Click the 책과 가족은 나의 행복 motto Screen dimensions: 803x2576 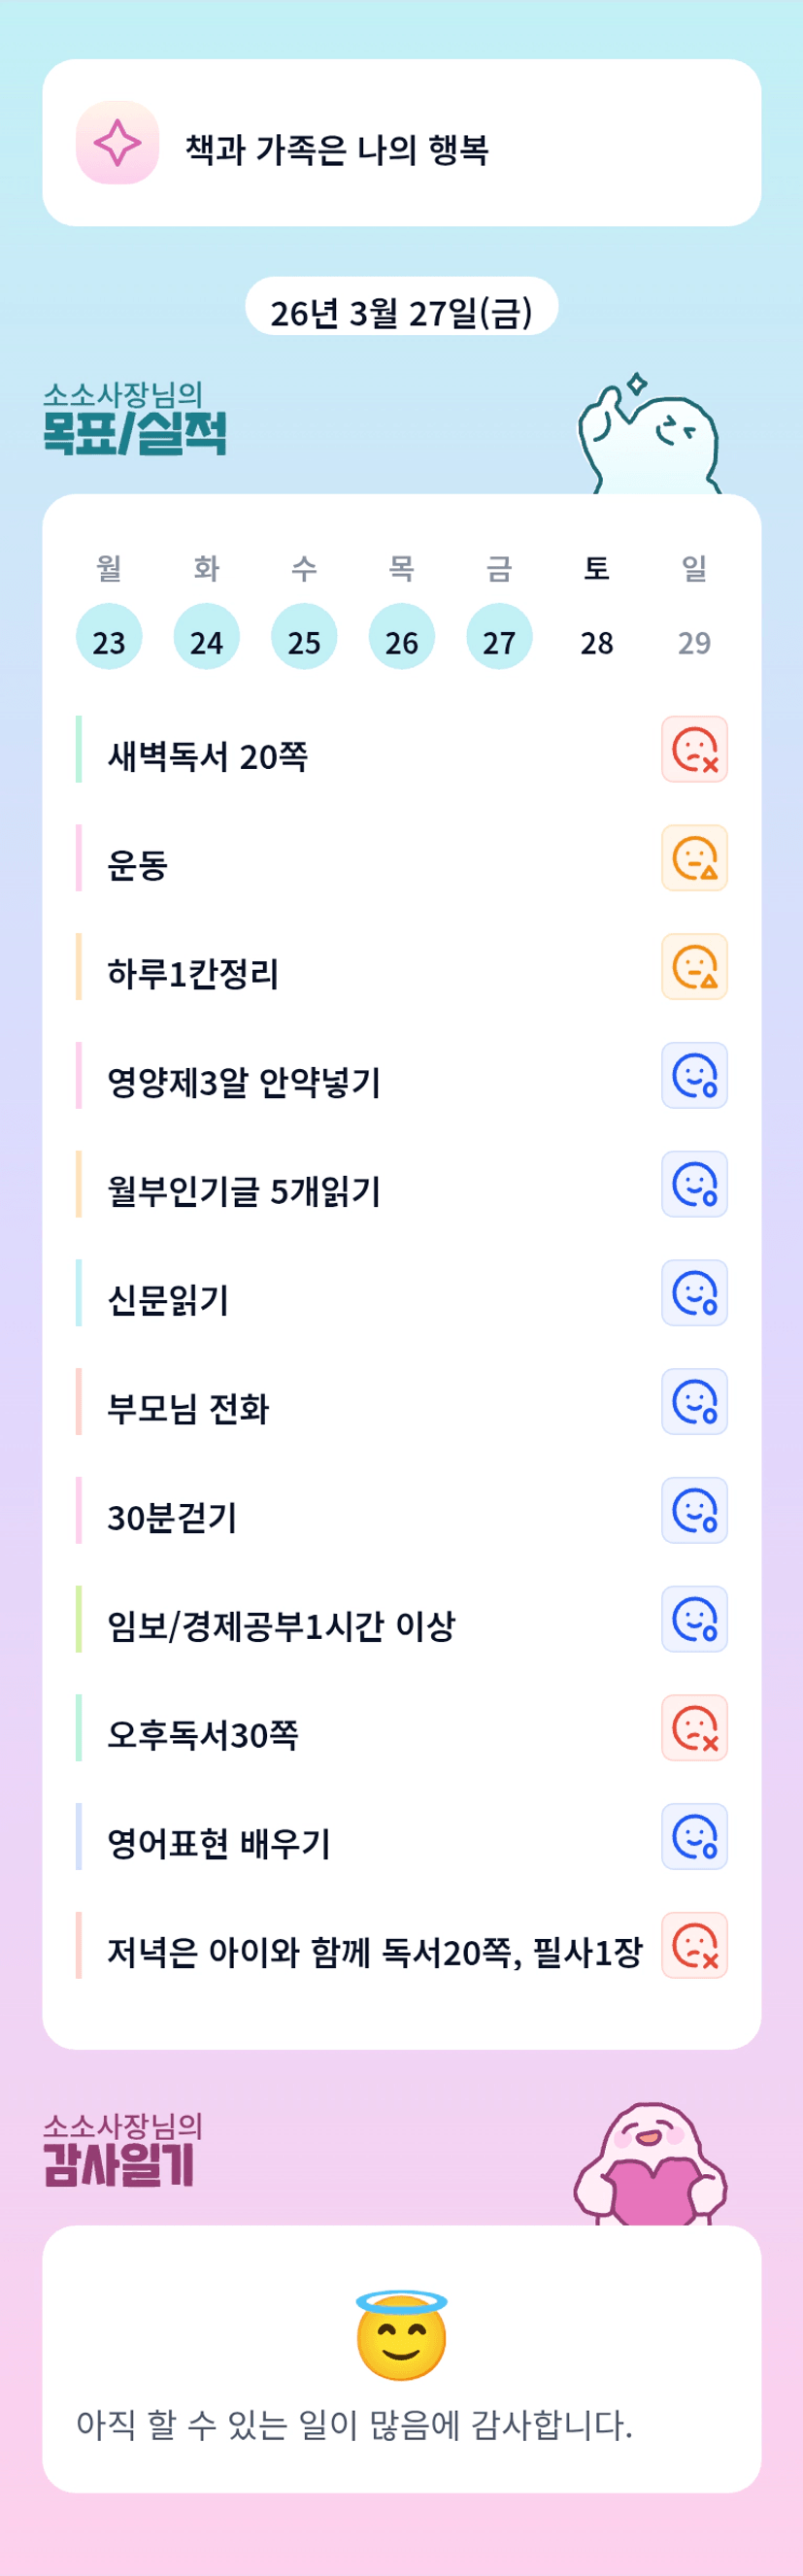click(337, 150)
